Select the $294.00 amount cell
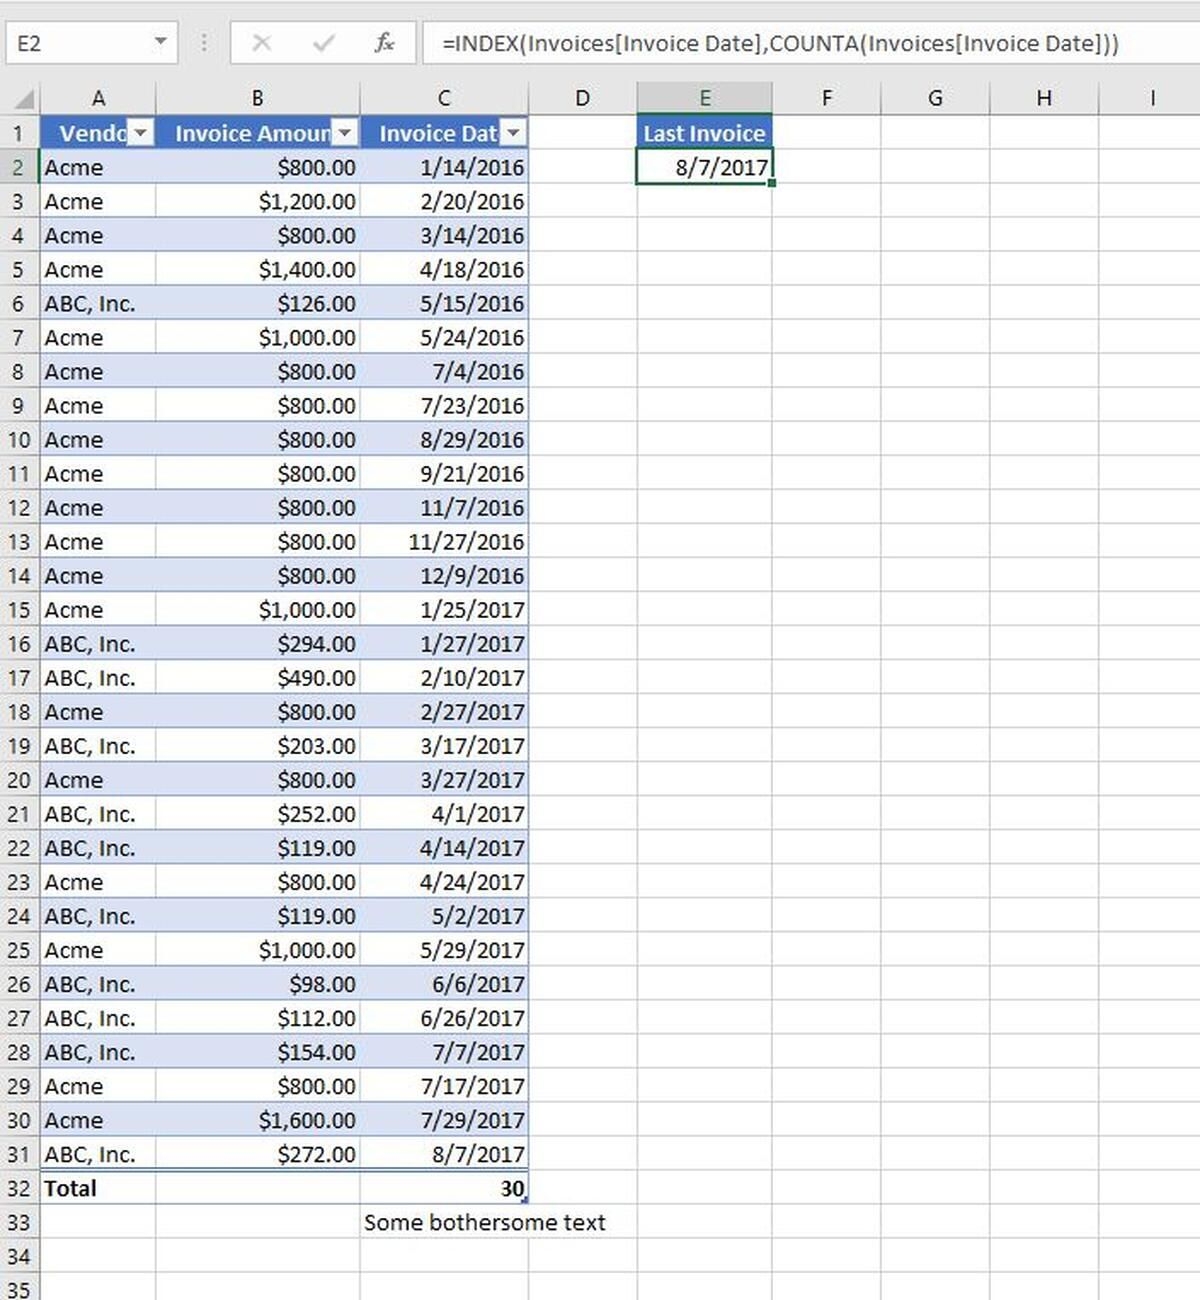The image size is (1200, 1300). [x=257, y=644]
